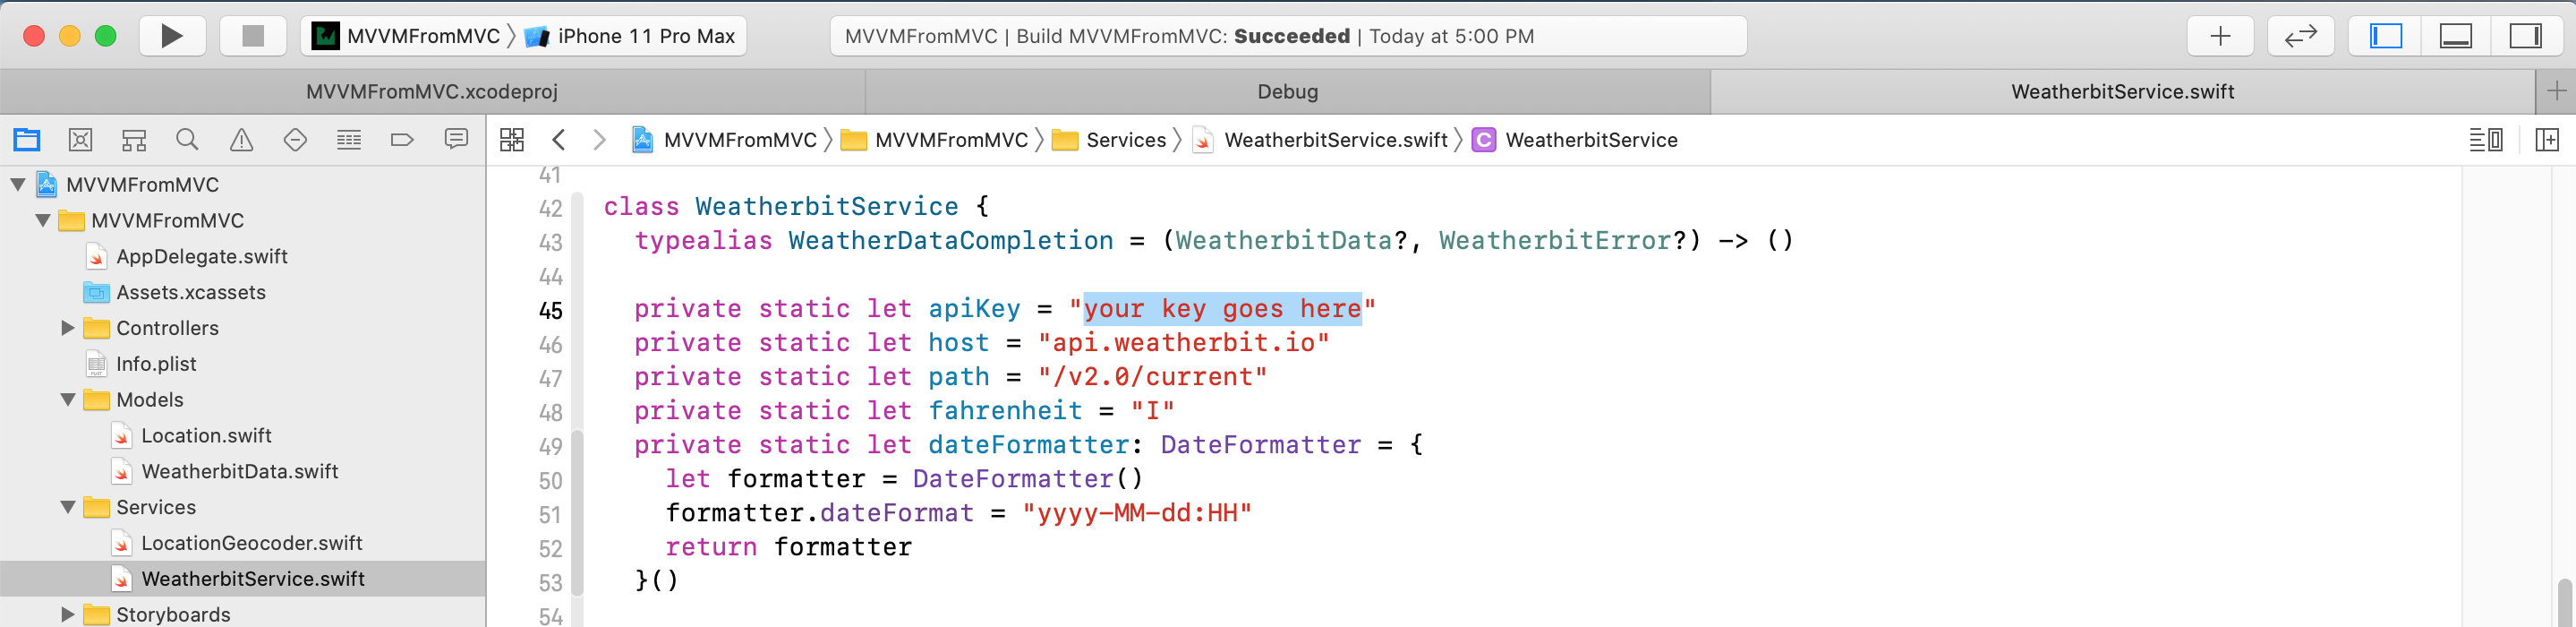Collapse the Models folder
The image size is (2576, 627).
tap(68, 400)
